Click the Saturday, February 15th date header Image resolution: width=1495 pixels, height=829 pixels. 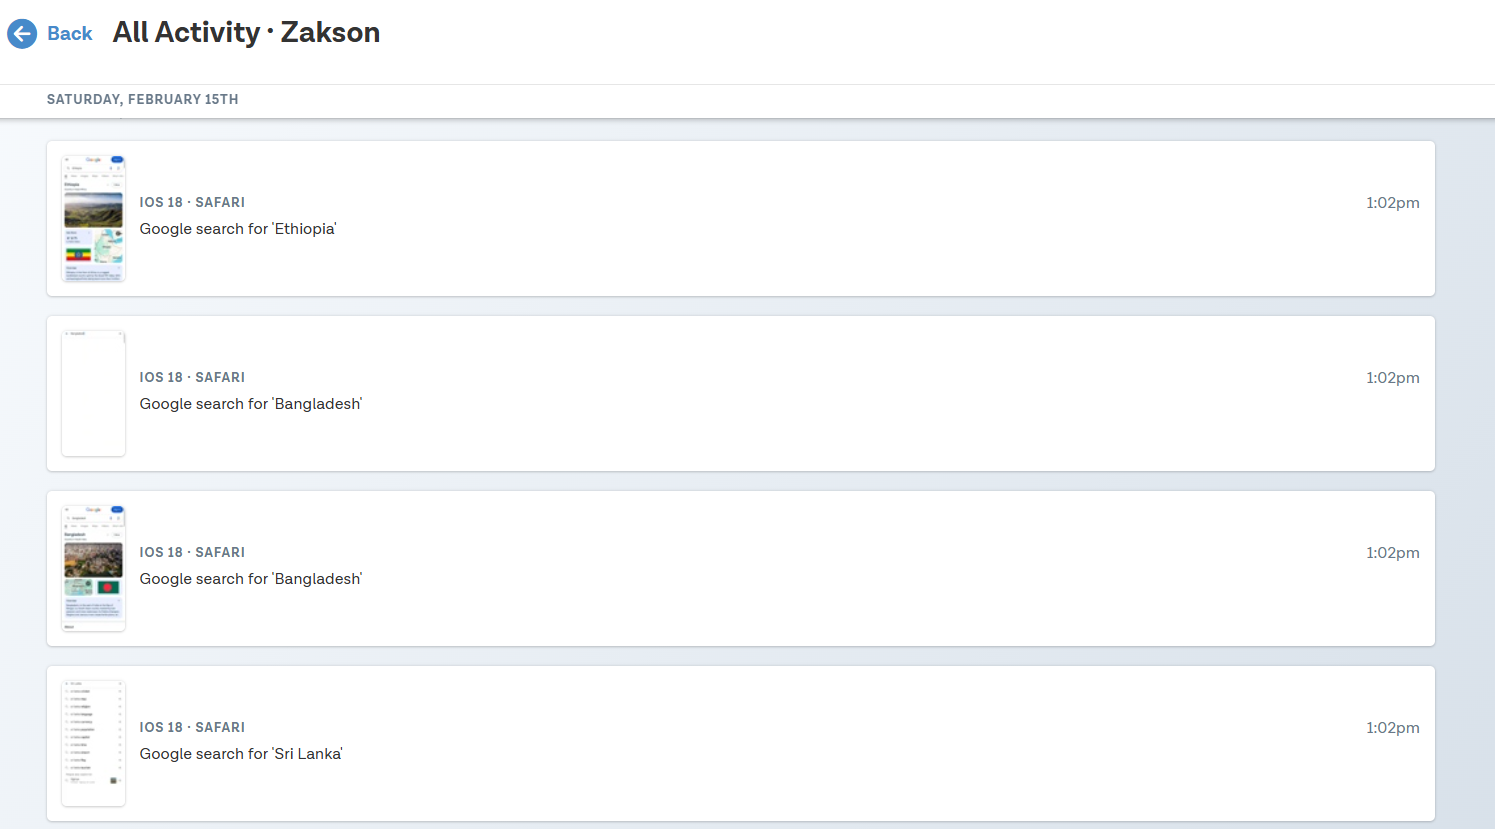(143, 99)
